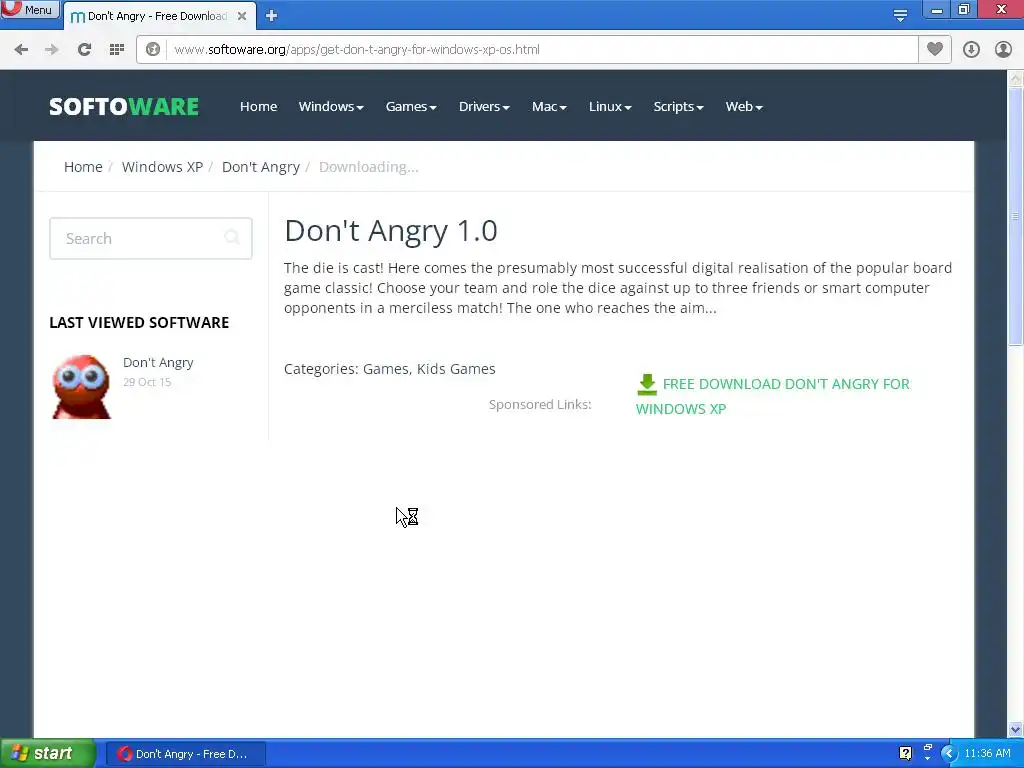
Task: Open the tab menu icon in title bar
Action: (x=900, y=14)
